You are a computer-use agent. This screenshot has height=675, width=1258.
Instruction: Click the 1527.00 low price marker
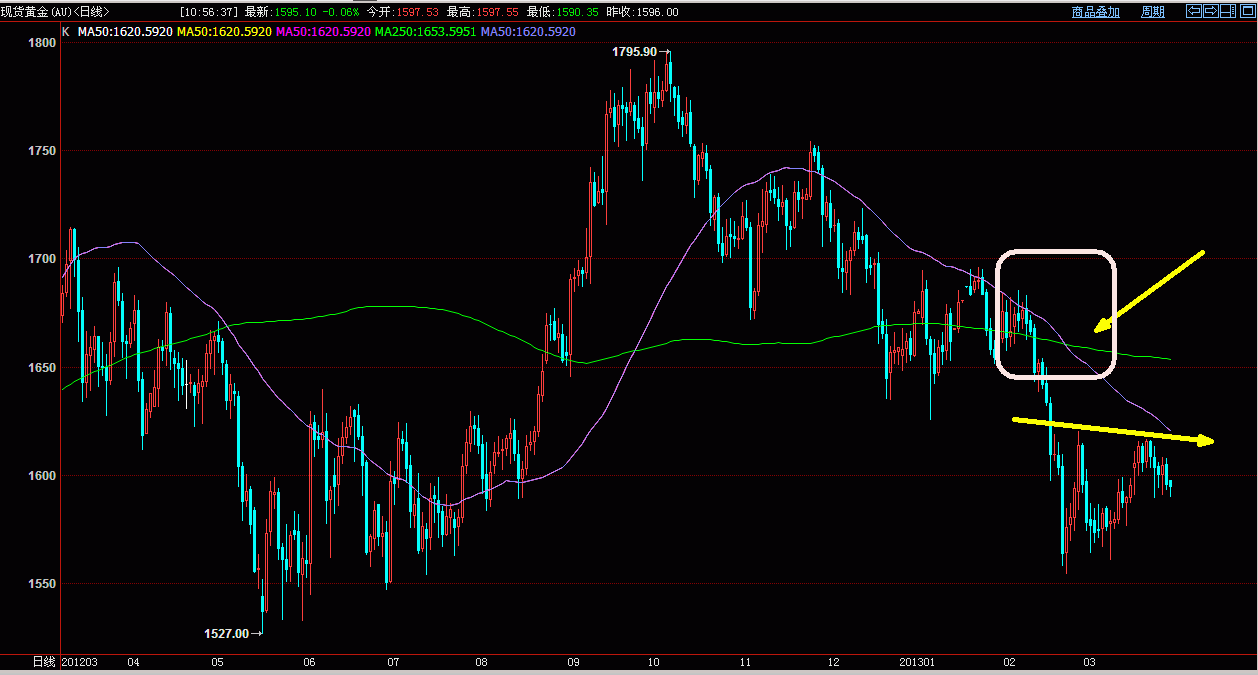(x=226, y=633)
